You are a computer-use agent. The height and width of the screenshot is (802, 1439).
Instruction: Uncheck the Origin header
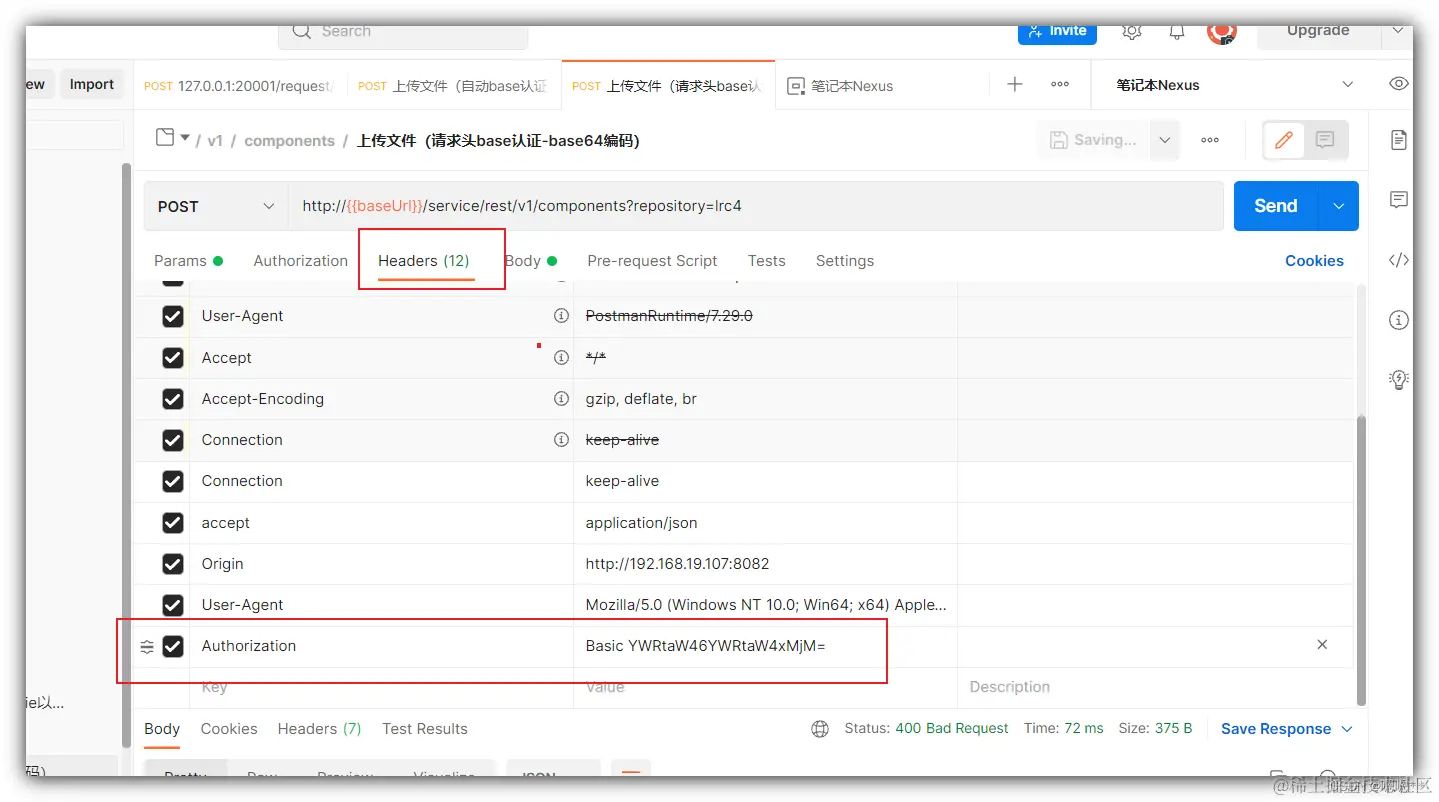[173, 564]
